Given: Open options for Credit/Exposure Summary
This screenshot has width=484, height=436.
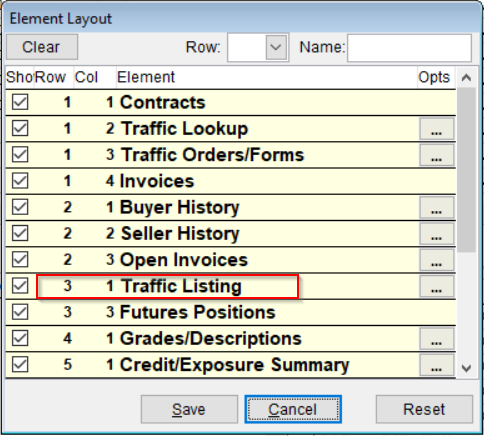Looking at the screenshot, I should [x=437, y=365].
